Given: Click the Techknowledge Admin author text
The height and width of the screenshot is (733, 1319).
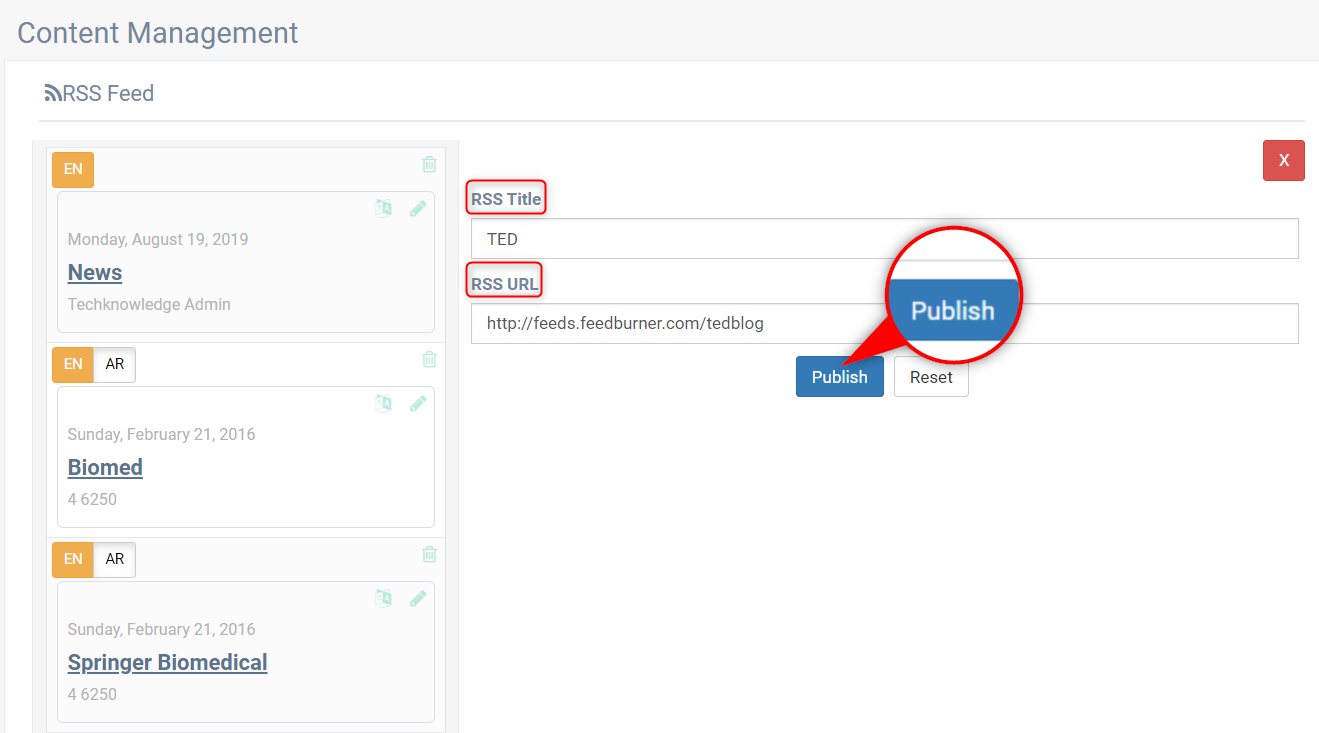Looking at the screenshot, I should pyautogui.click(x=149, y=304).
